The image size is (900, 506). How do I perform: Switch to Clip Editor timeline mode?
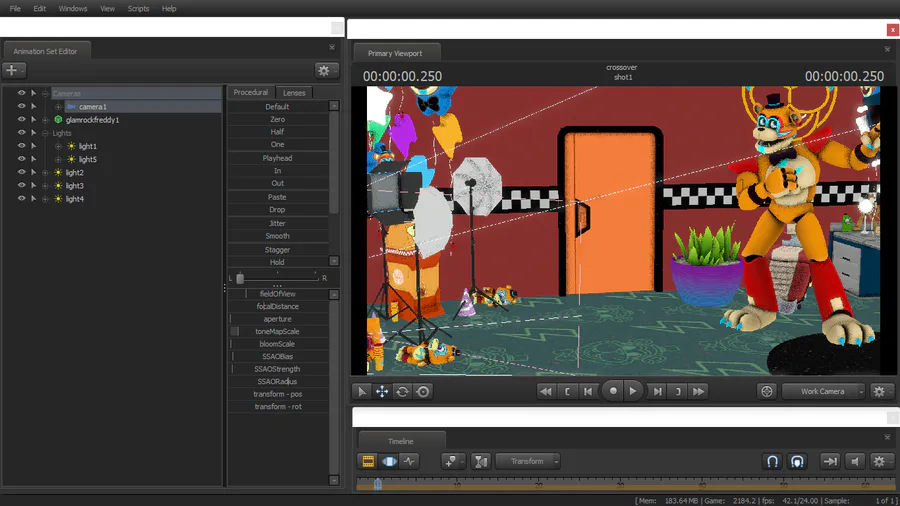pos(368,461)
